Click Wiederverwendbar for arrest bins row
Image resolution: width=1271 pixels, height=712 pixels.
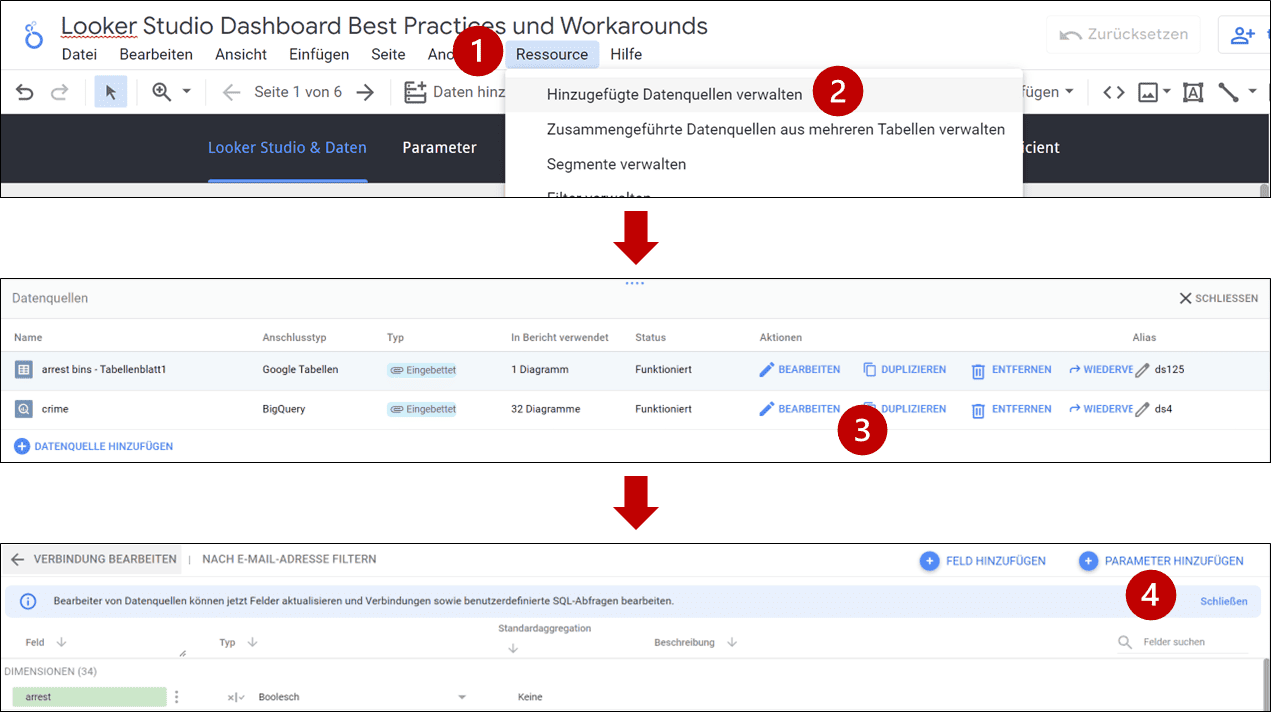(x=1101, y=370)
